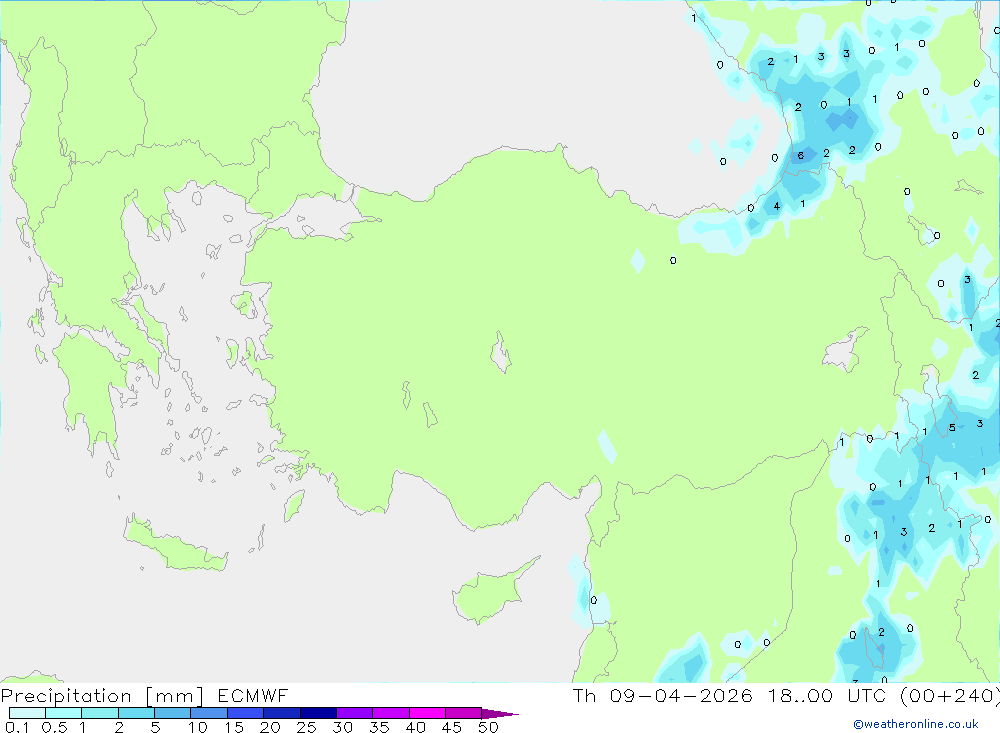This screenshot has height=733, width=1000.
Task: Click the '18:00 UTC' time text
Action: click(828, 695)
